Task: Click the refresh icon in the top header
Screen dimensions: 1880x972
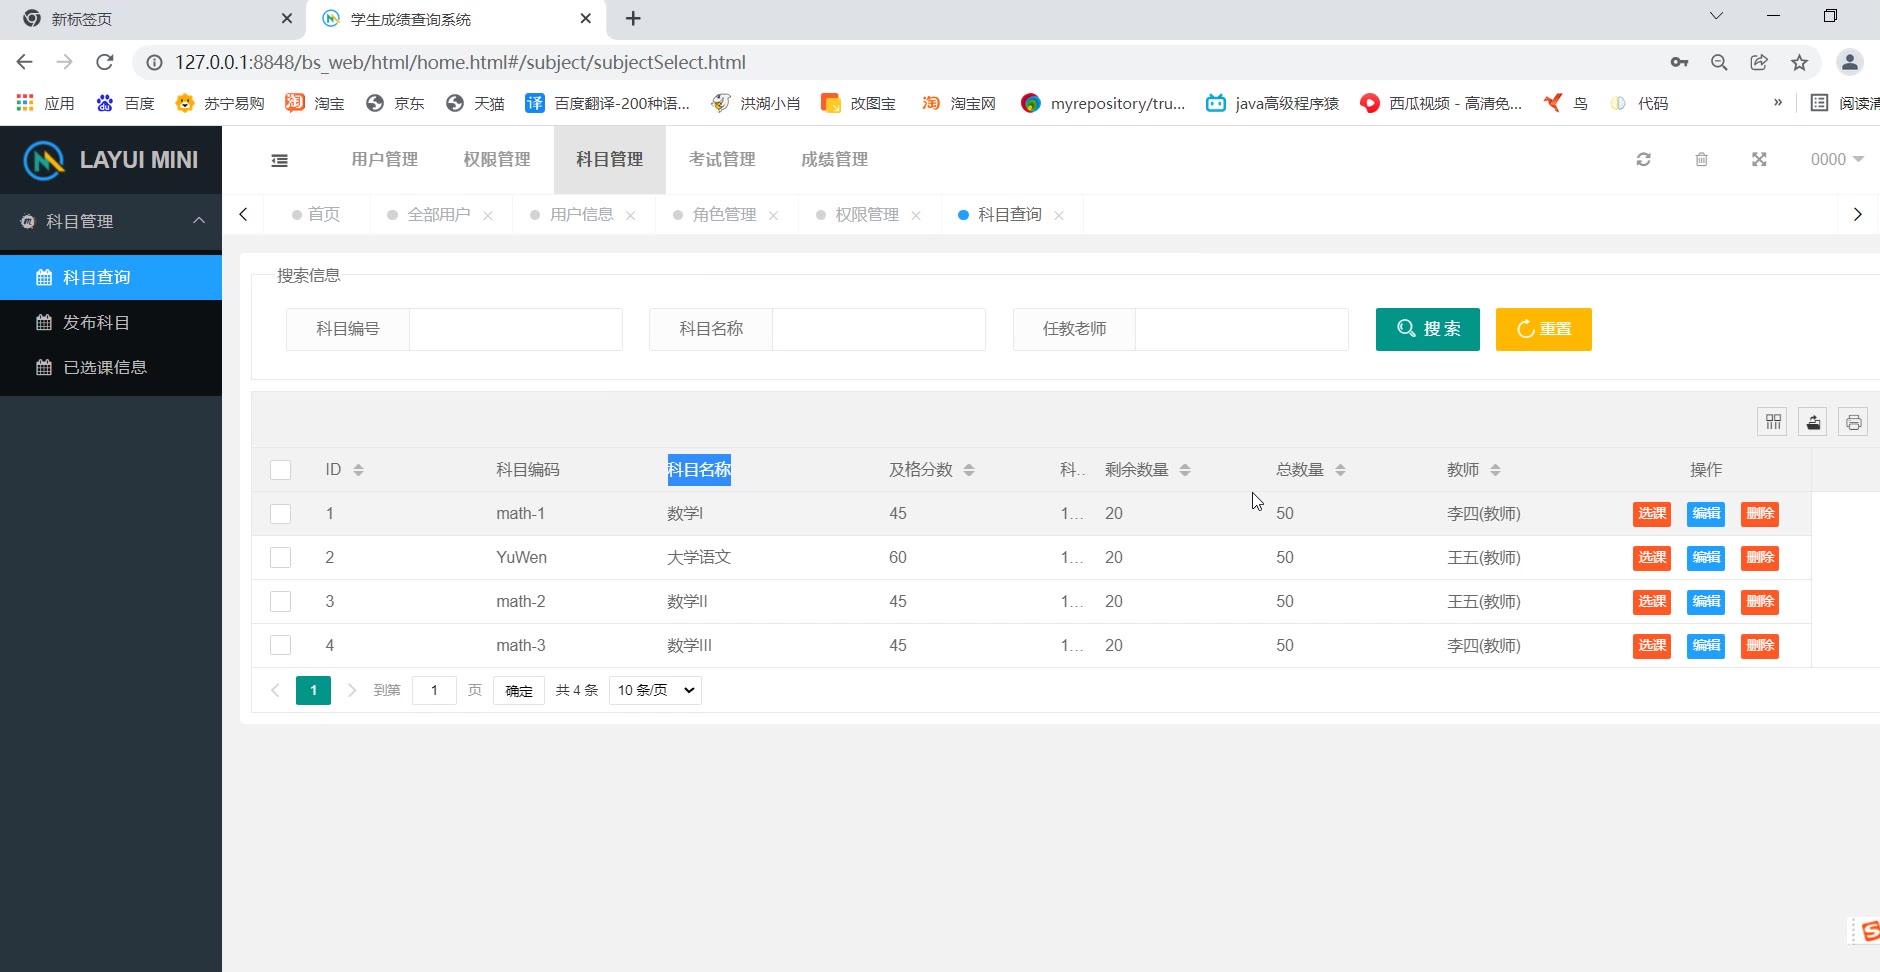Action: click(1643, 160)
